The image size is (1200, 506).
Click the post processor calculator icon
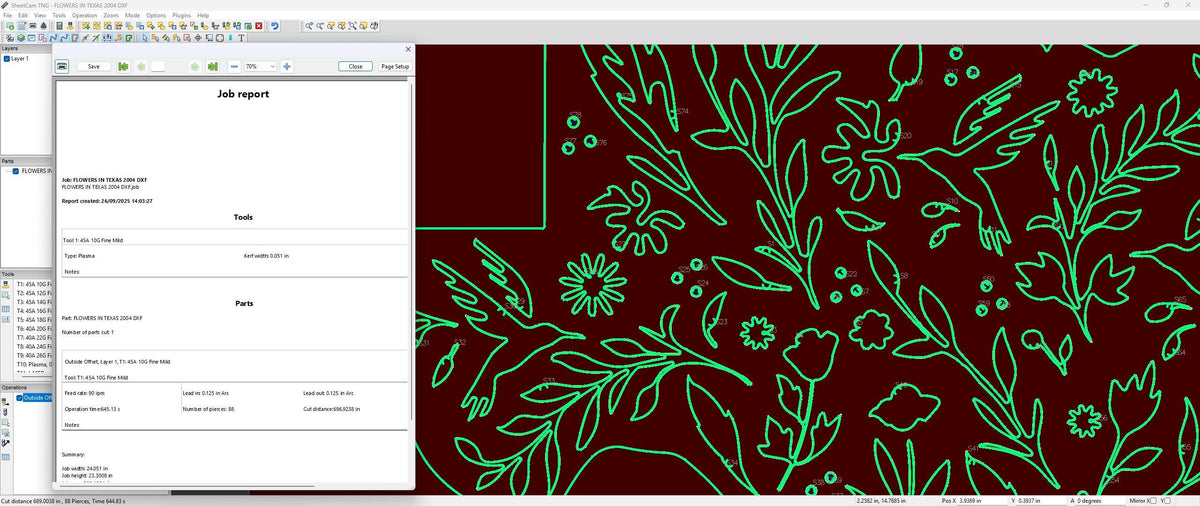coord(59,26)
